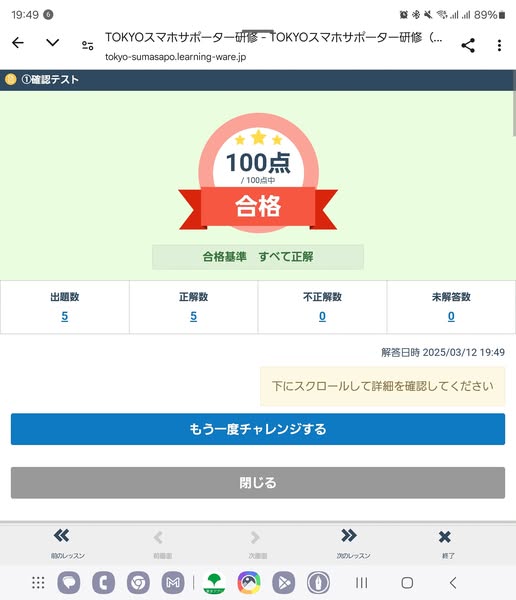Tap the system back navigation button
The image size is (516, 600).
point(453,583)
